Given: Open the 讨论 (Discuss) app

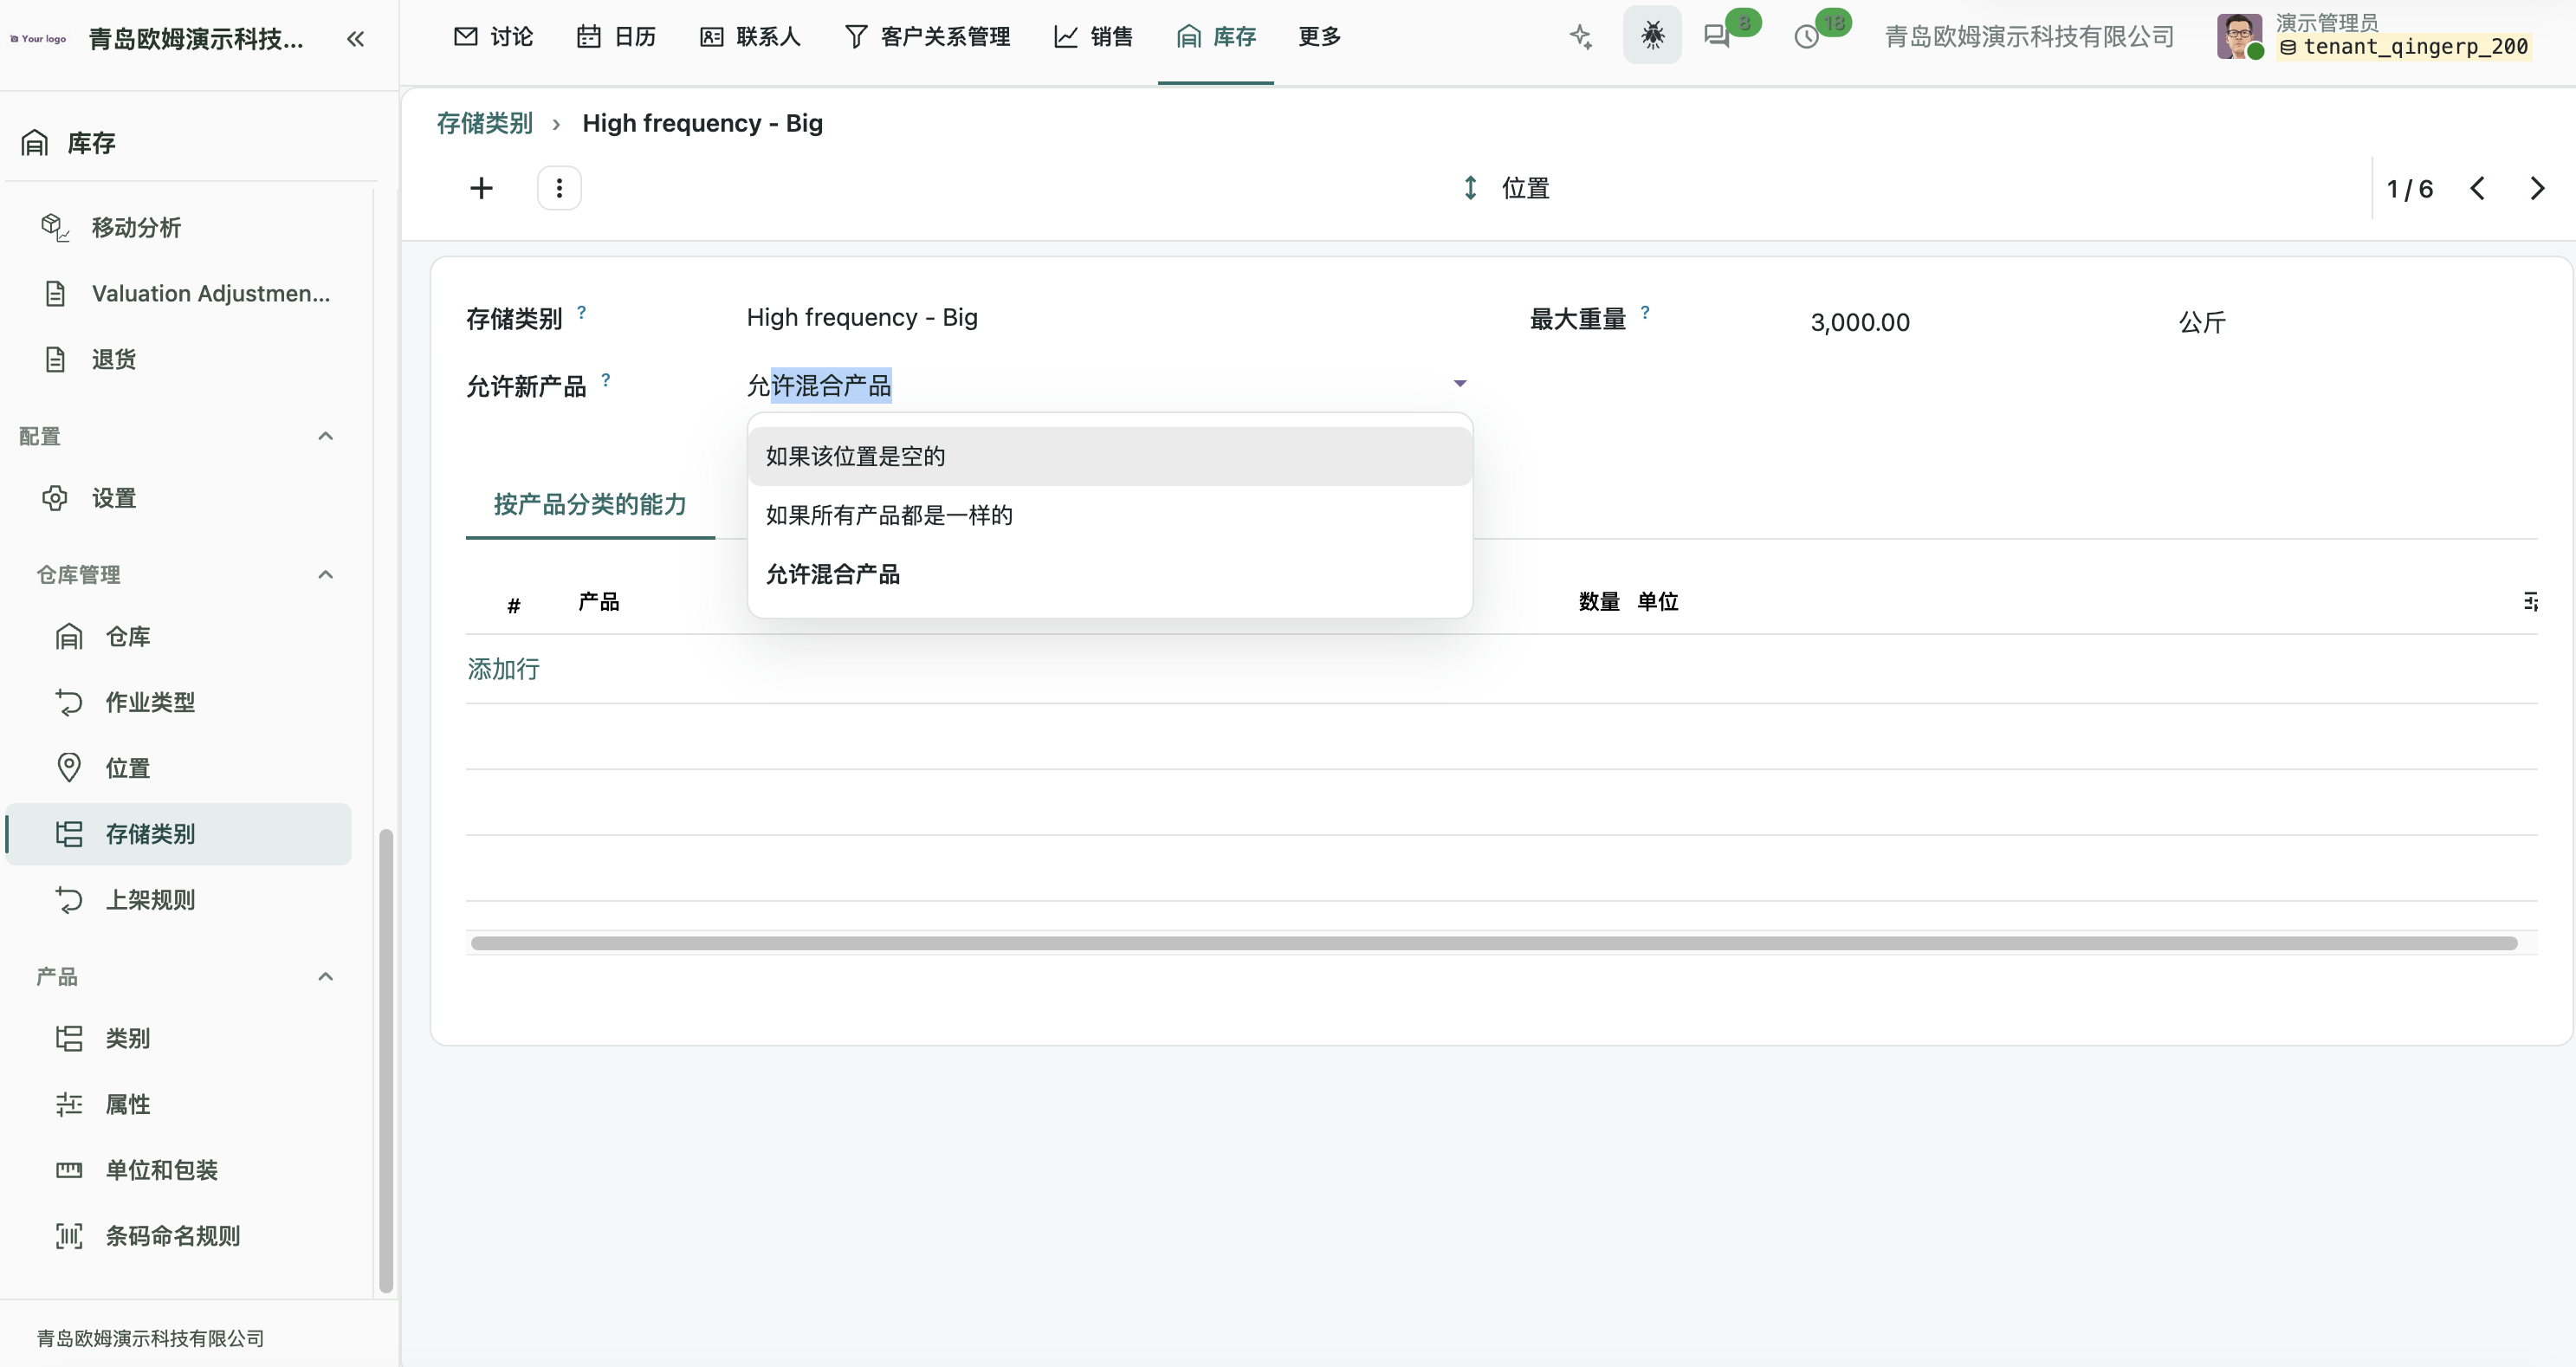Looking at the screenshot, I should [494, 37].
